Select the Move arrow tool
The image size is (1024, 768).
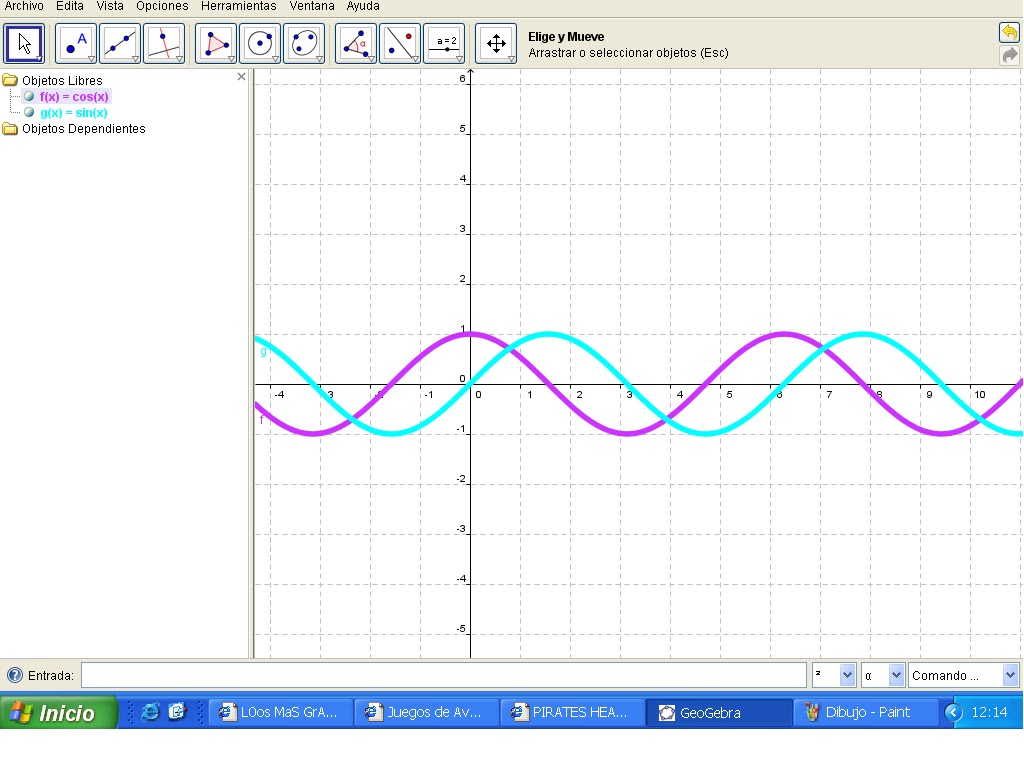point(24,44)
